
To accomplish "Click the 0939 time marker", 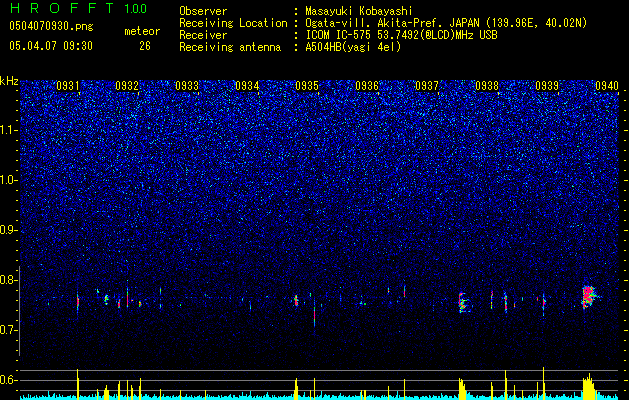I will pos(547,85).
